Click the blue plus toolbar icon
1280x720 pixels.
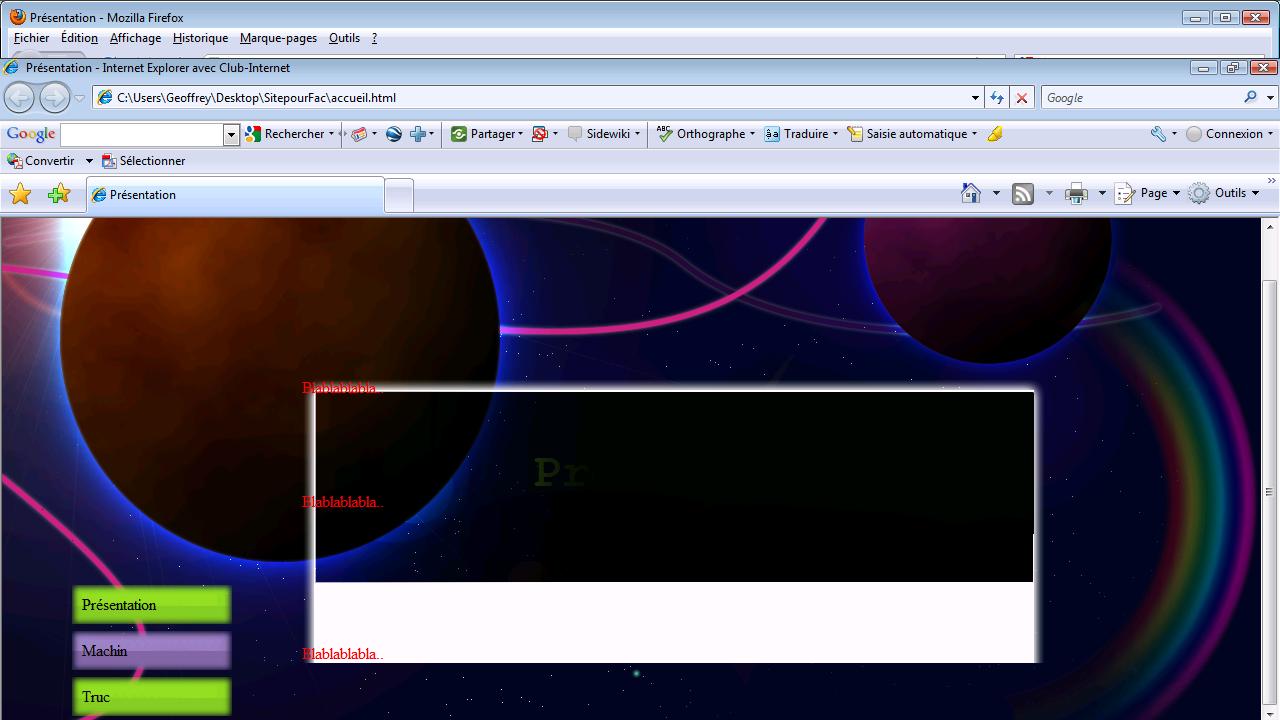(418, 134)
